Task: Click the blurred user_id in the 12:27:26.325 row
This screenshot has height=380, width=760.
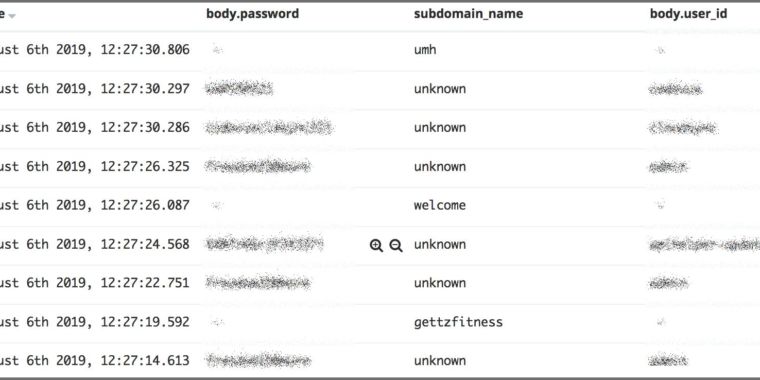Action: (x=668, y=167)
